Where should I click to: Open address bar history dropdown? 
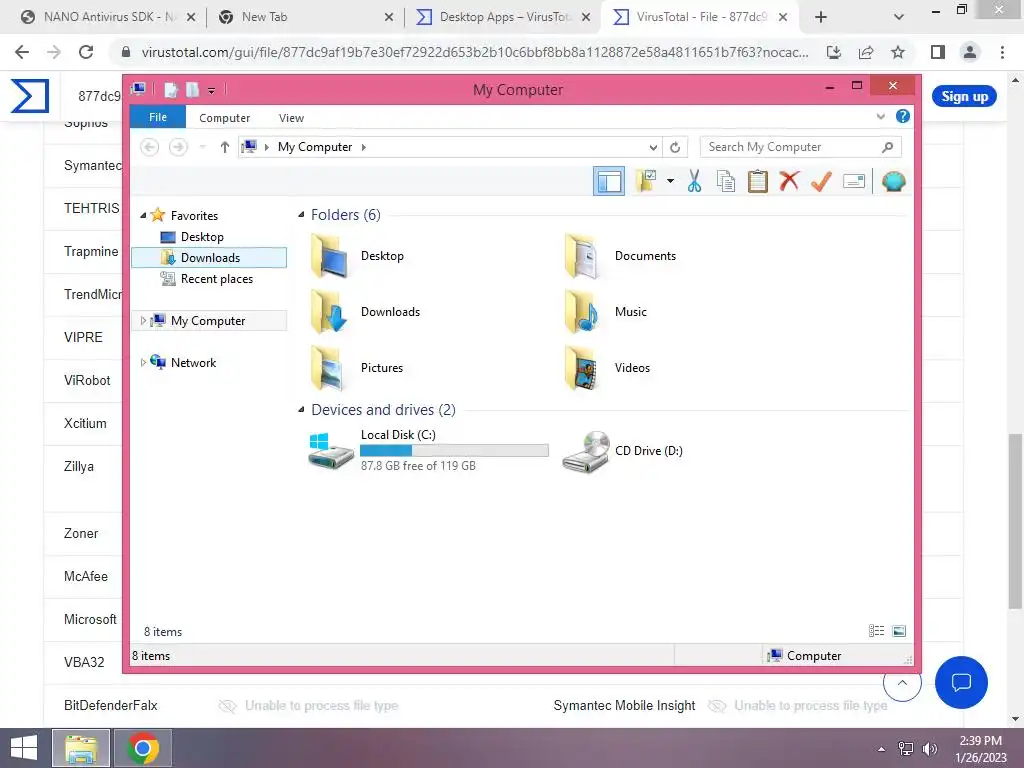point(653,148)
